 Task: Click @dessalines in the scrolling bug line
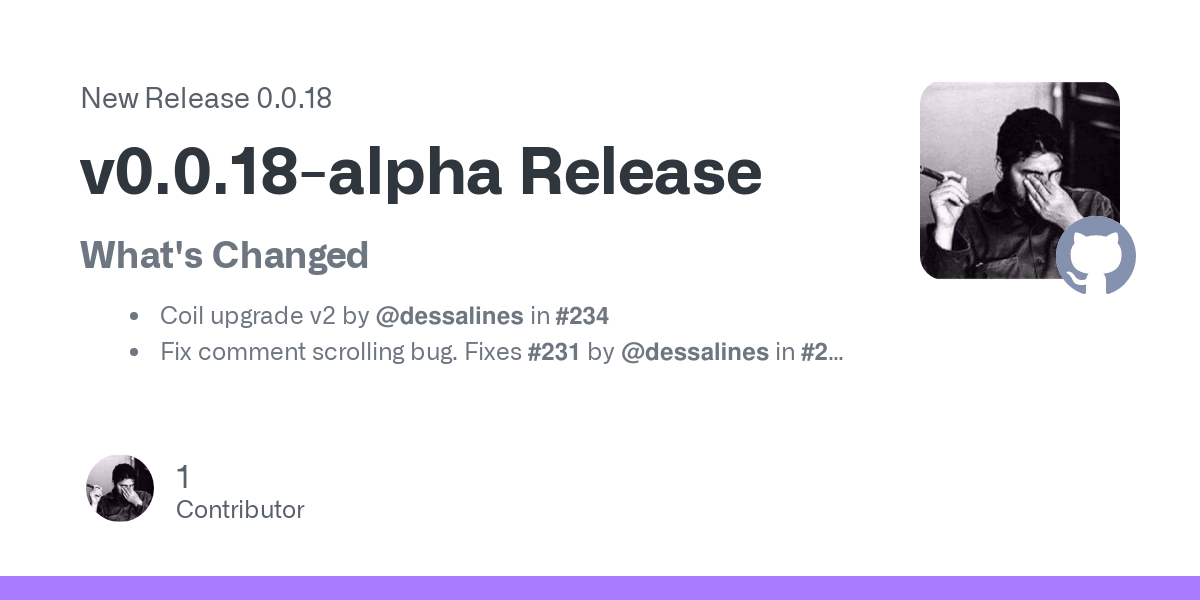(695, 352)
